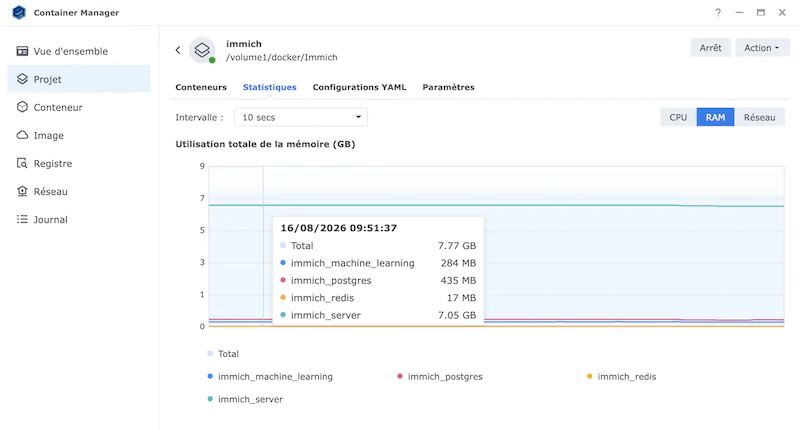Toggle immich_server series in bottom legend
Image resolution: width=800 pixels, height=430 pixels.
pyautogui.click(x=245, y=399)
